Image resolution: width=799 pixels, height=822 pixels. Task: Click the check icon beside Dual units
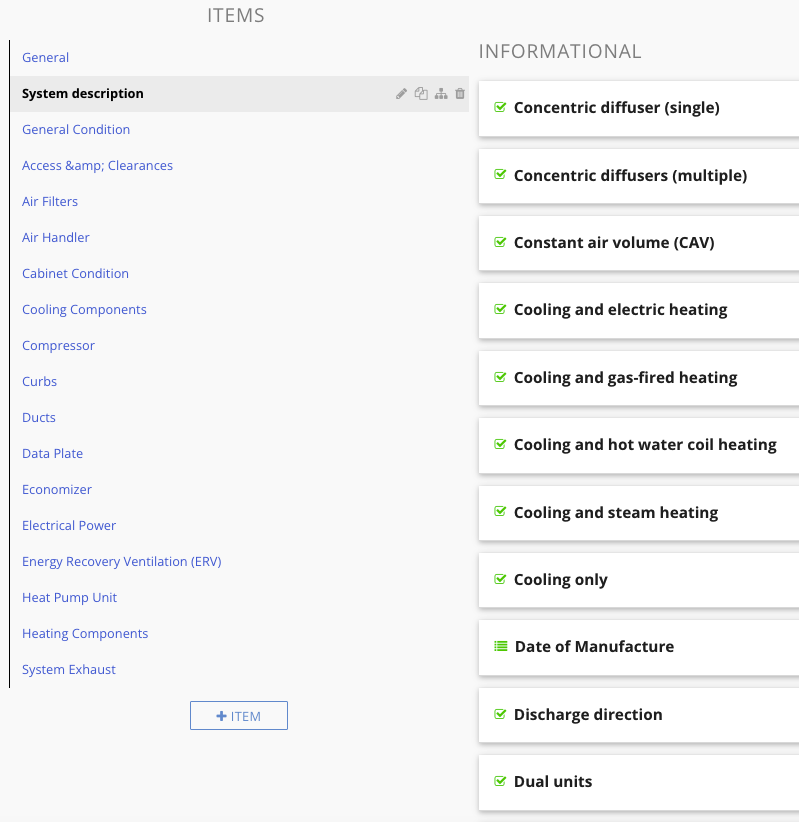[x=500, y=781]
